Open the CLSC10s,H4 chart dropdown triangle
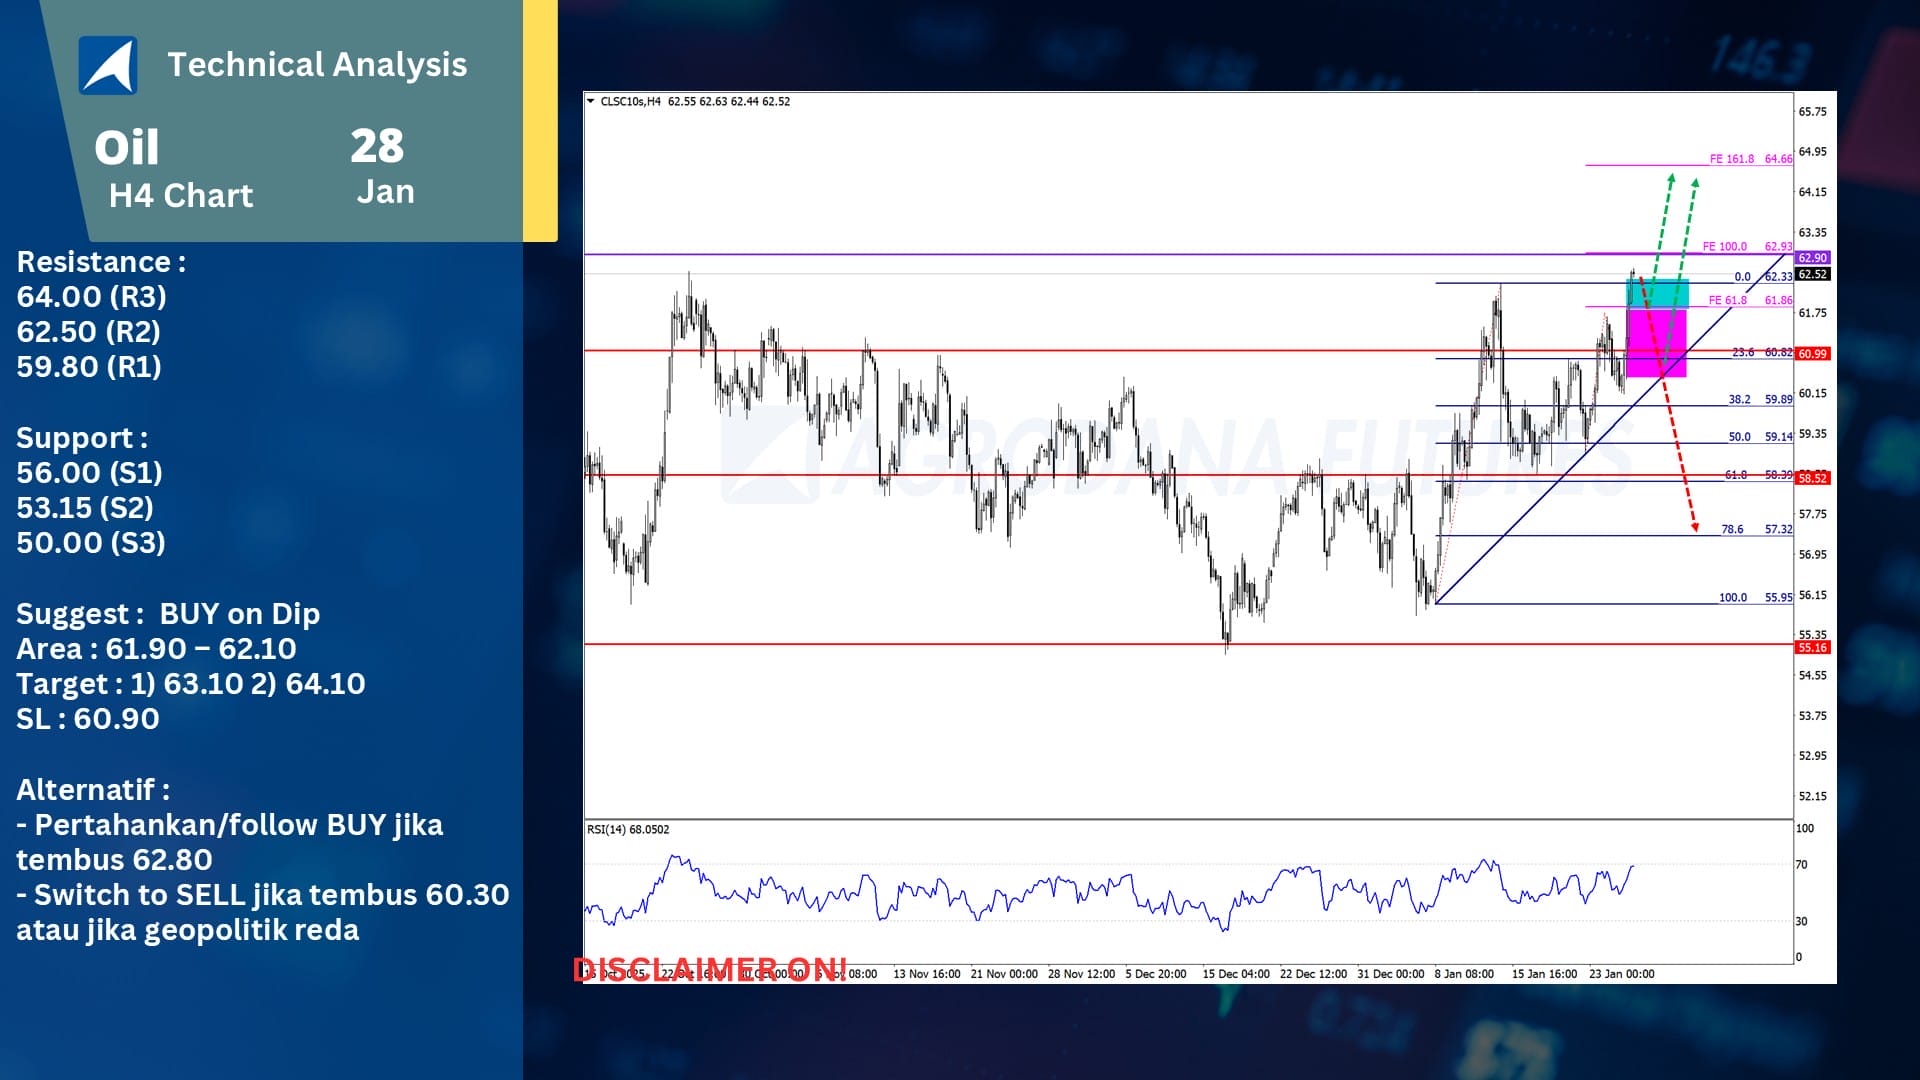The height and width of the screenshot is (1080, 1920). pos(591,101)
